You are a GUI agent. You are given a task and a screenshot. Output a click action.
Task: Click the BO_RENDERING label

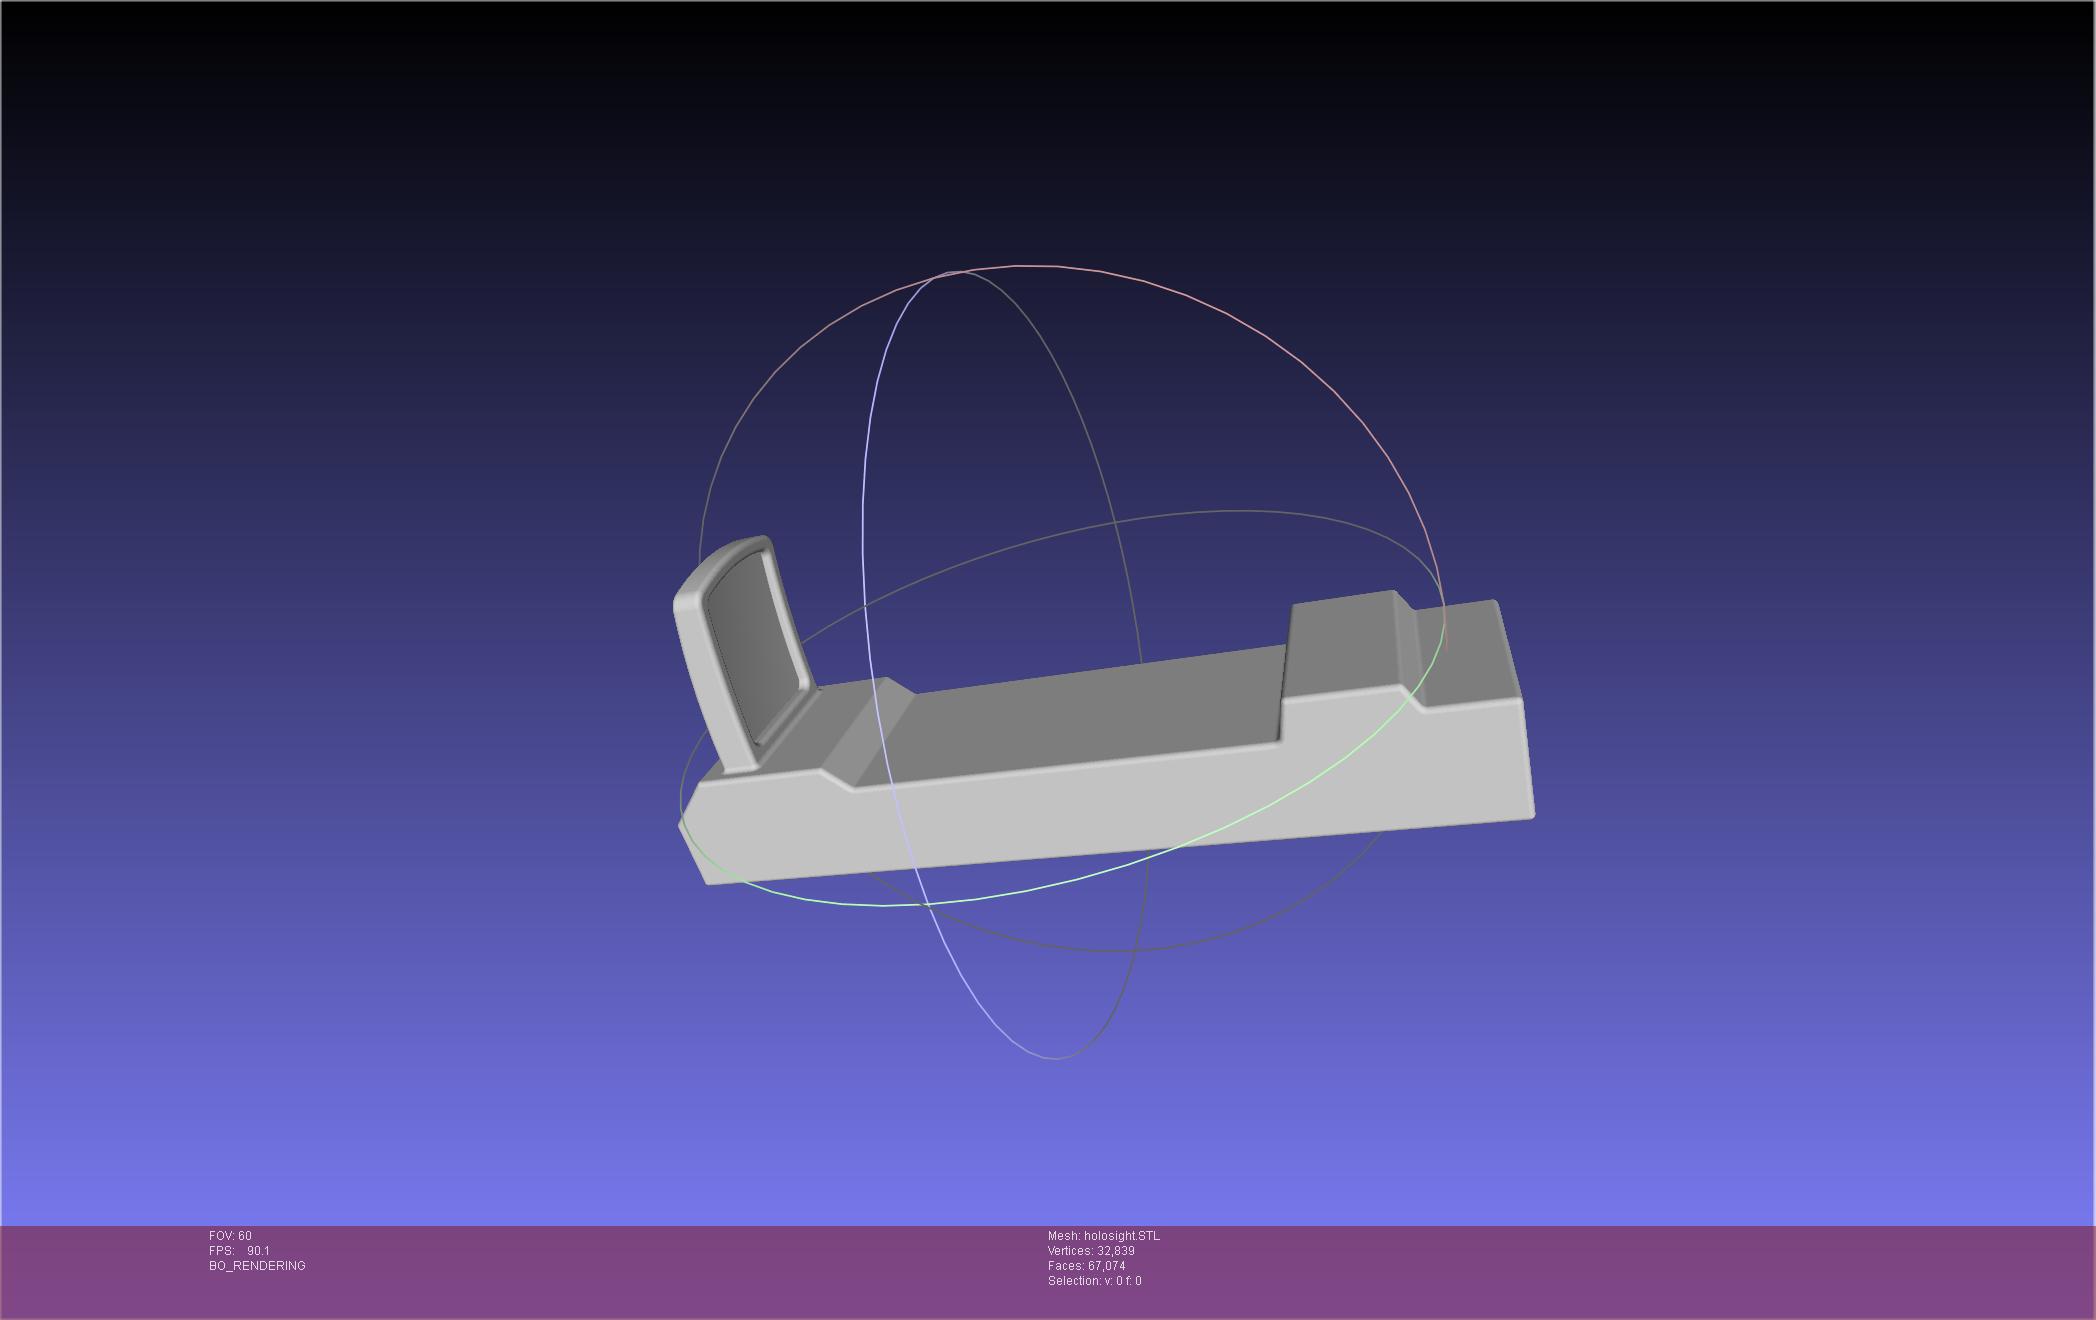(x=257, y=1266)
